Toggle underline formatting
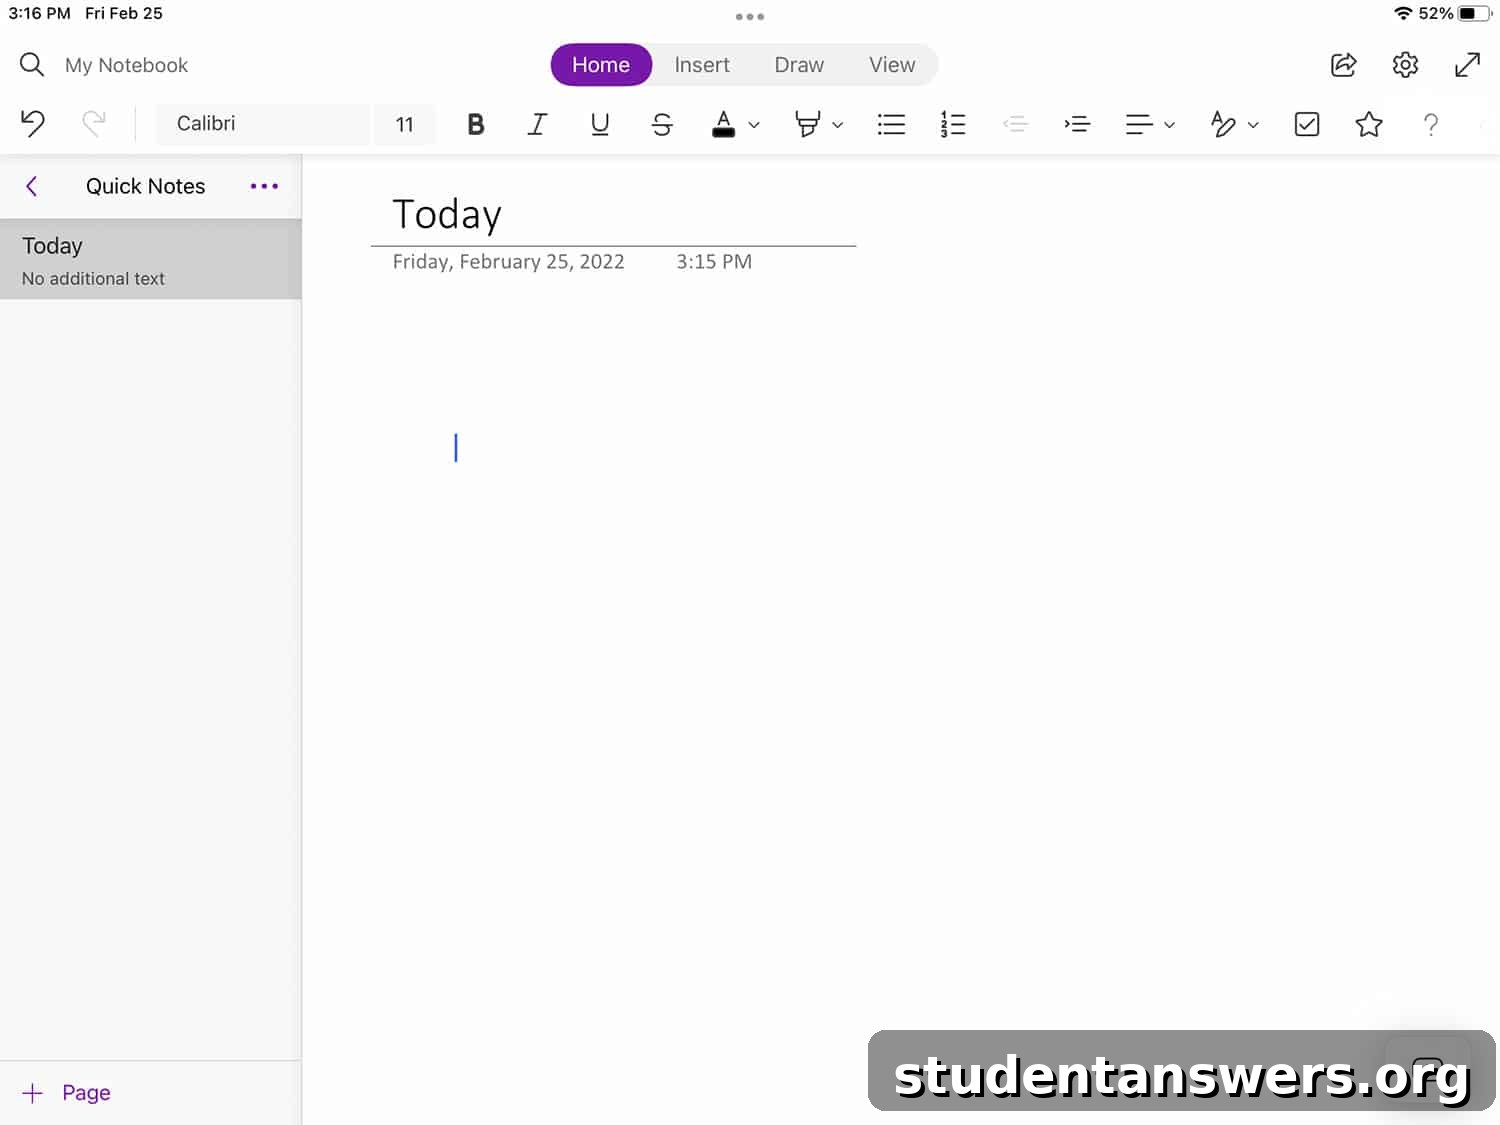The height and width of the screenshot is (1125, 1500). point(600,124)
